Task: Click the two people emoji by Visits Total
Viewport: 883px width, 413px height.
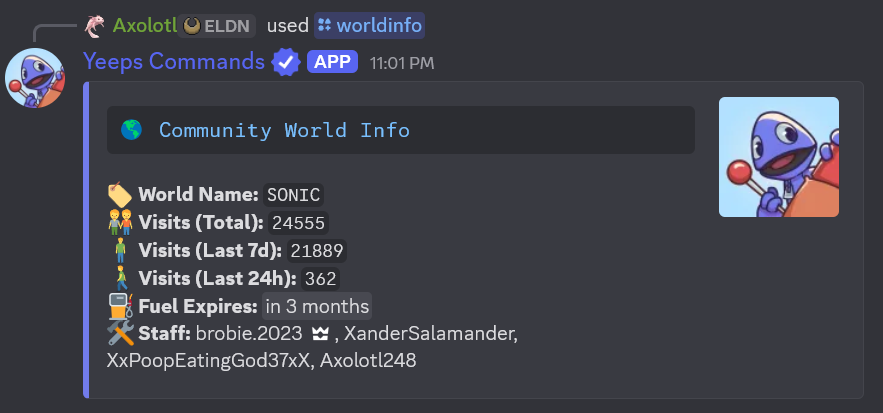Action: 120,223
